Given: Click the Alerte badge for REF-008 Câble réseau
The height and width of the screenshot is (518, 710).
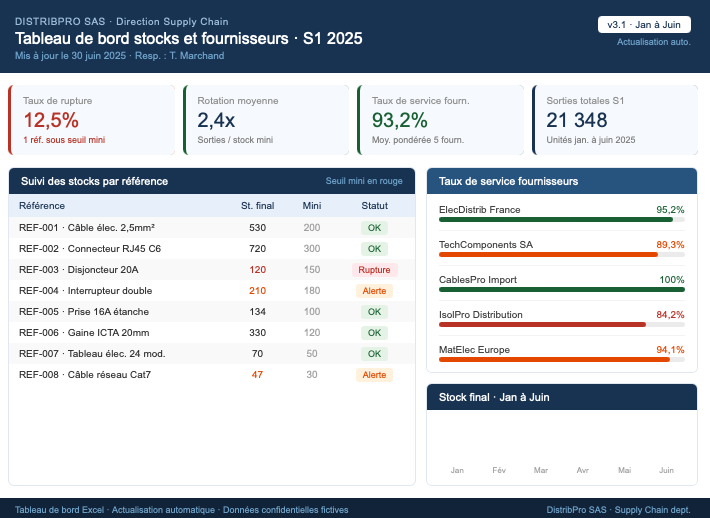Looking at the screenshot, I should pos(374,375).
